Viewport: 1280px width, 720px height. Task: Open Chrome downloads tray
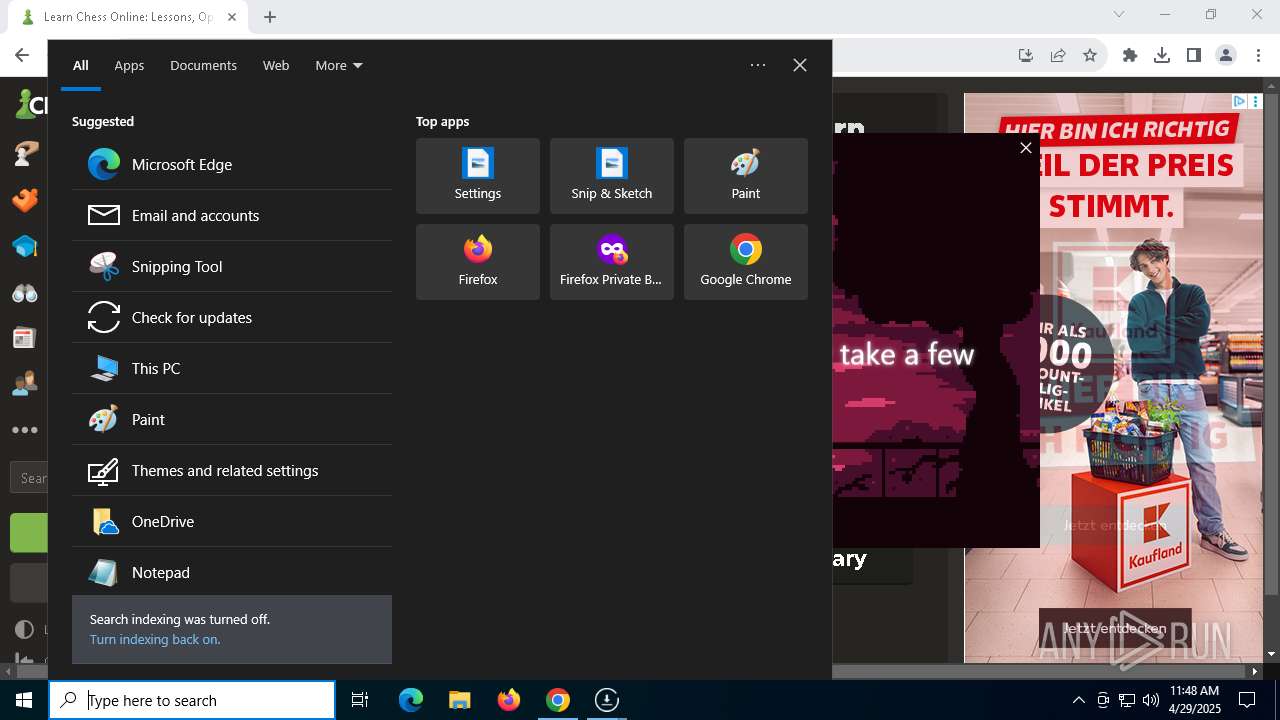(x=1162, y=56)
